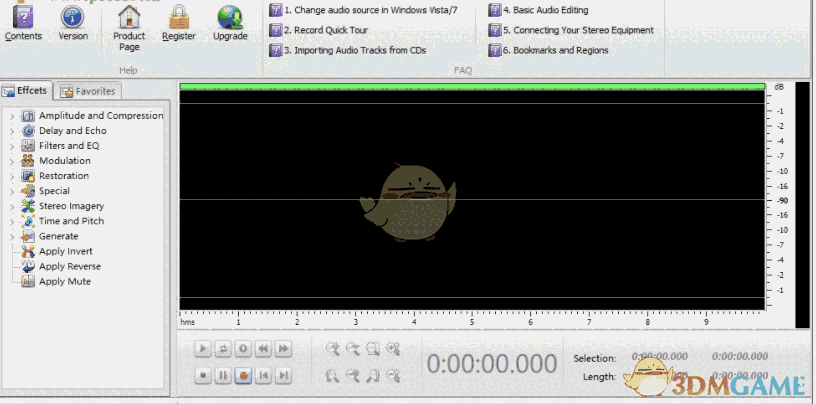Open FAQ 2 Record Quick Tour
Viewport: 816px width, 404px height.
pos(318,30)
